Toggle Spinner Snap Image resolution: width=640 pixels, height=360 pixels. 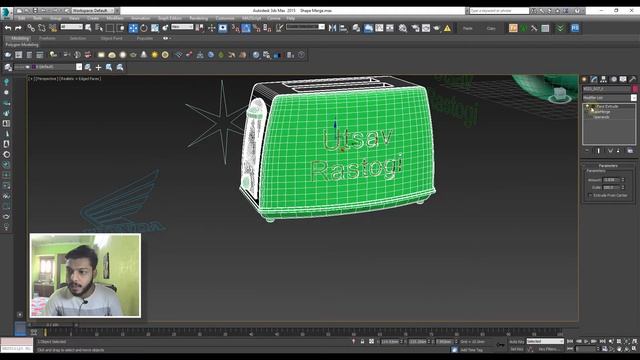point(267,28)
